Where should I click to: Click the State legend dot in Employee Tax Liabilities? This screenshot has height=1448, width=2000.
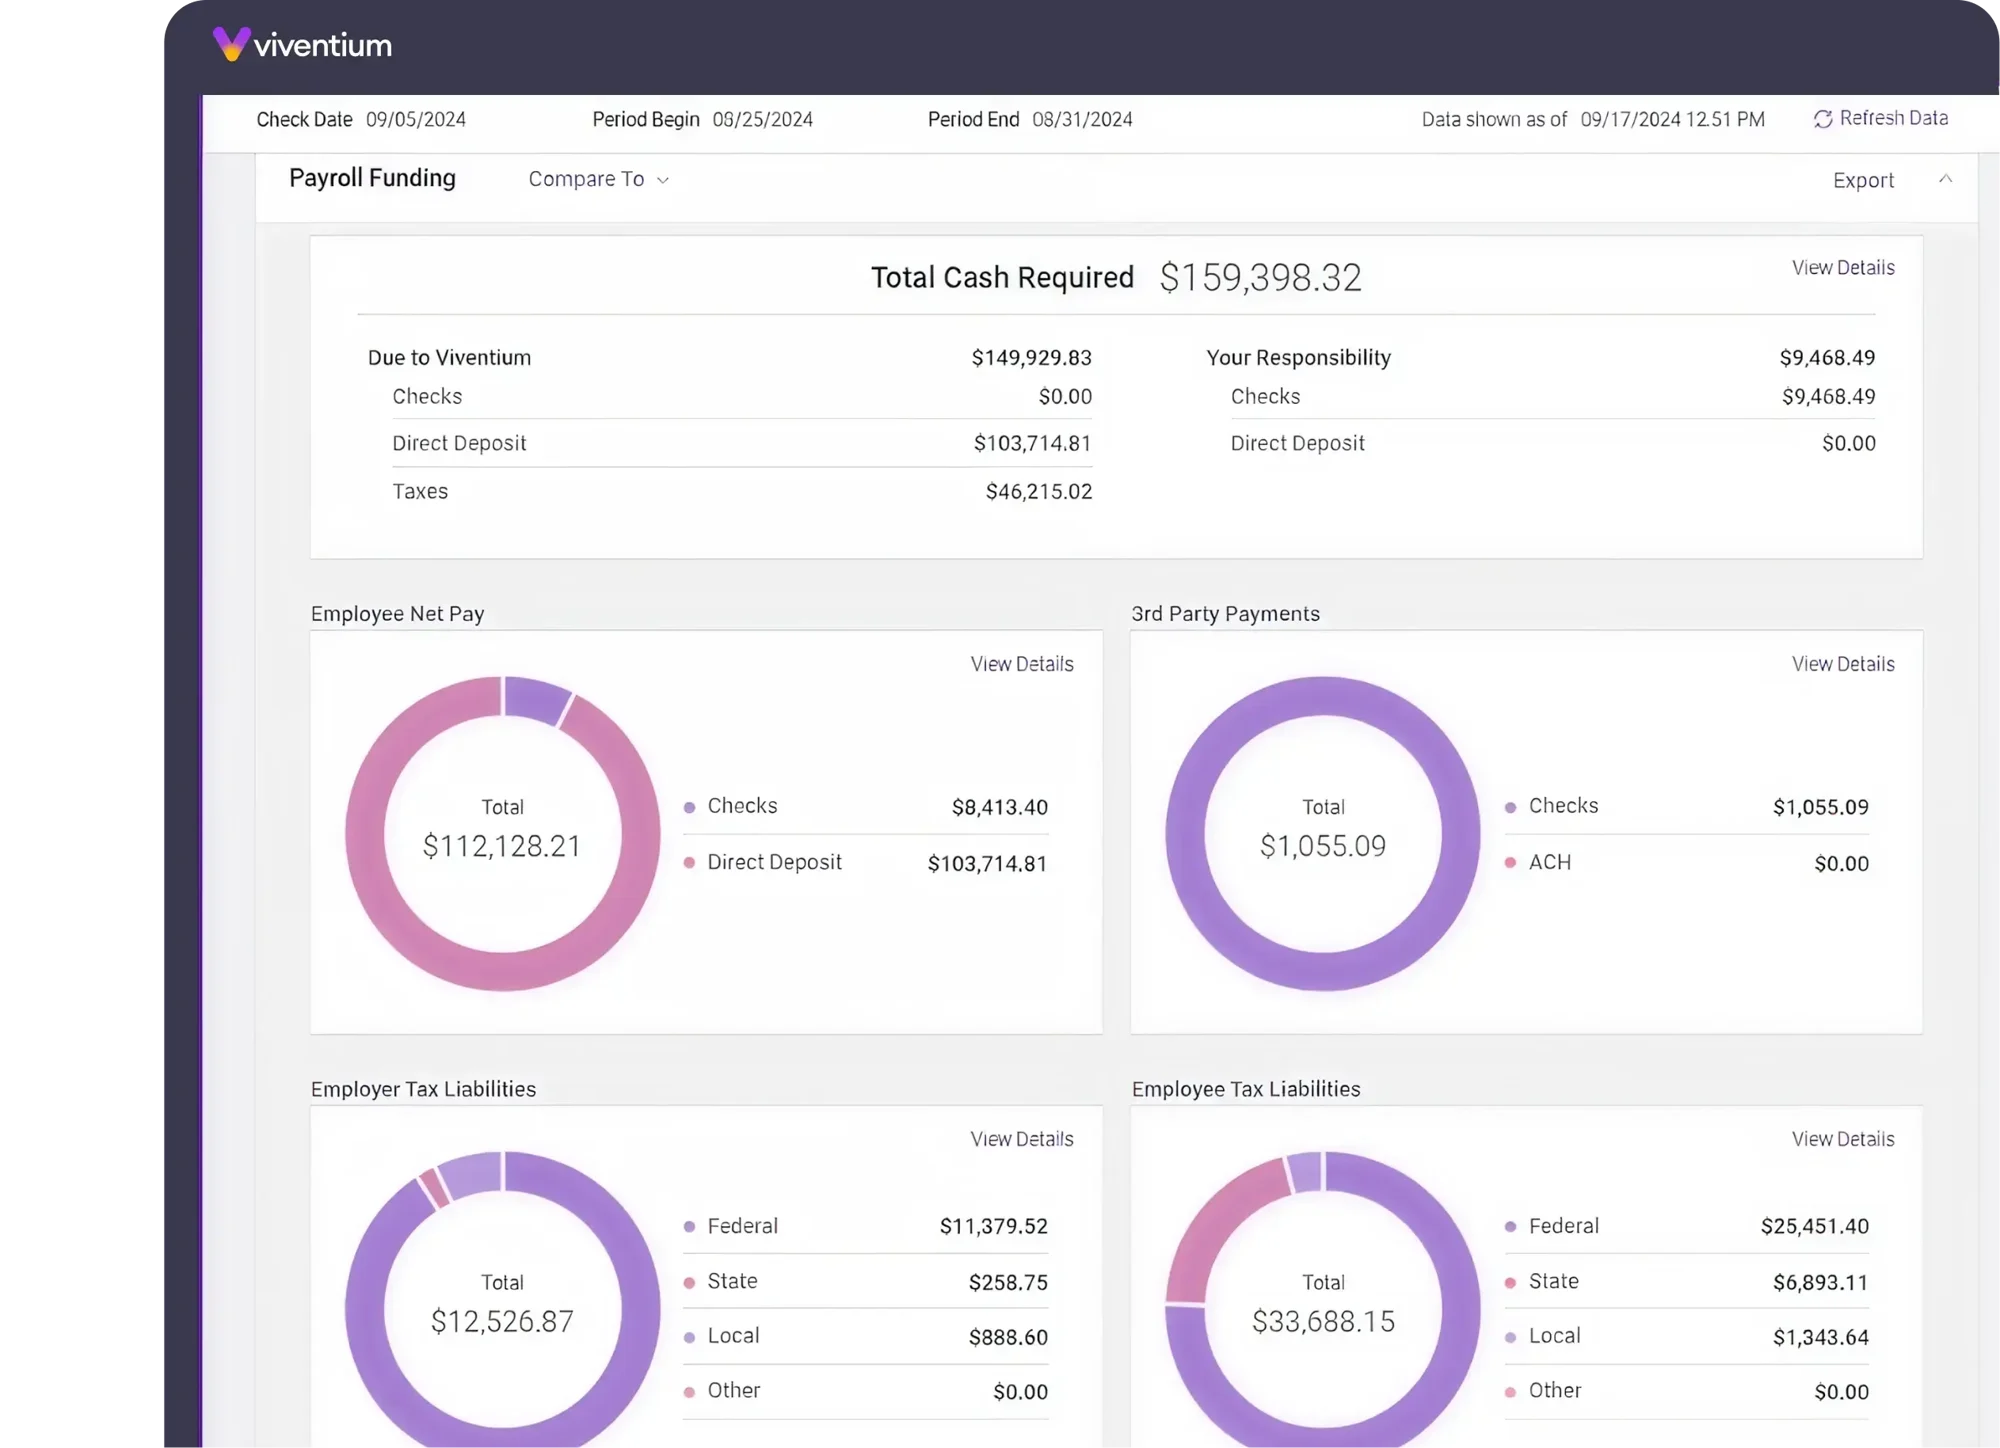pos(1510,1282)
